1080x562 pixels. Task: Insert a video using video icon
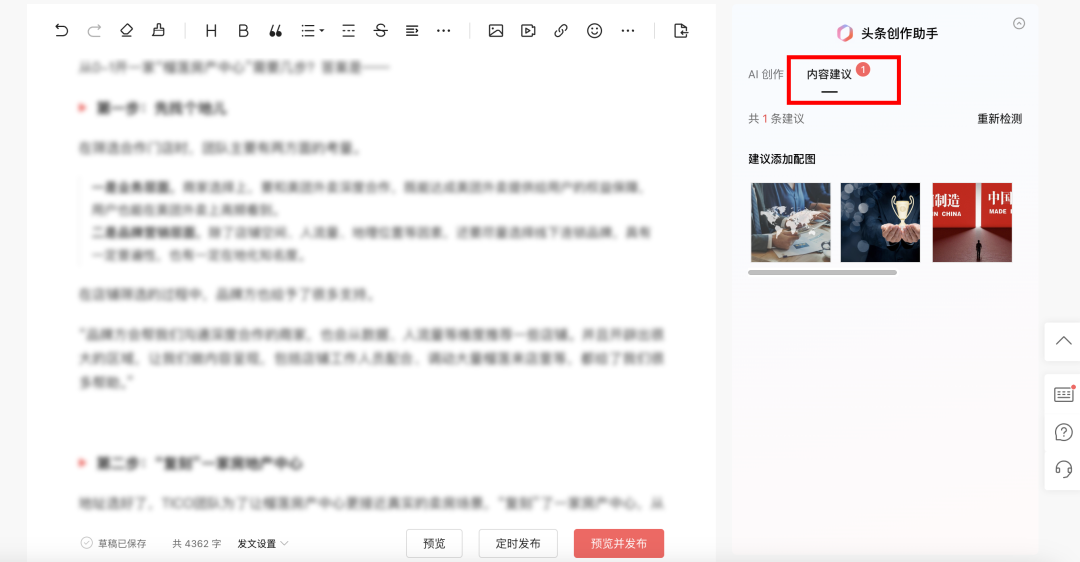tap(528, 31)
